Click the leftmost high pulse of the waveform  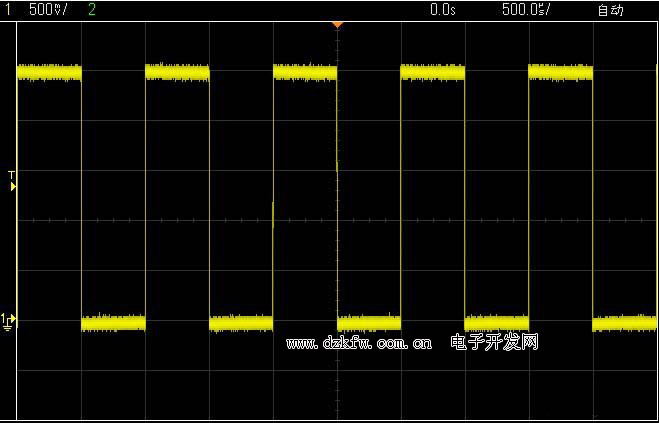49,72
